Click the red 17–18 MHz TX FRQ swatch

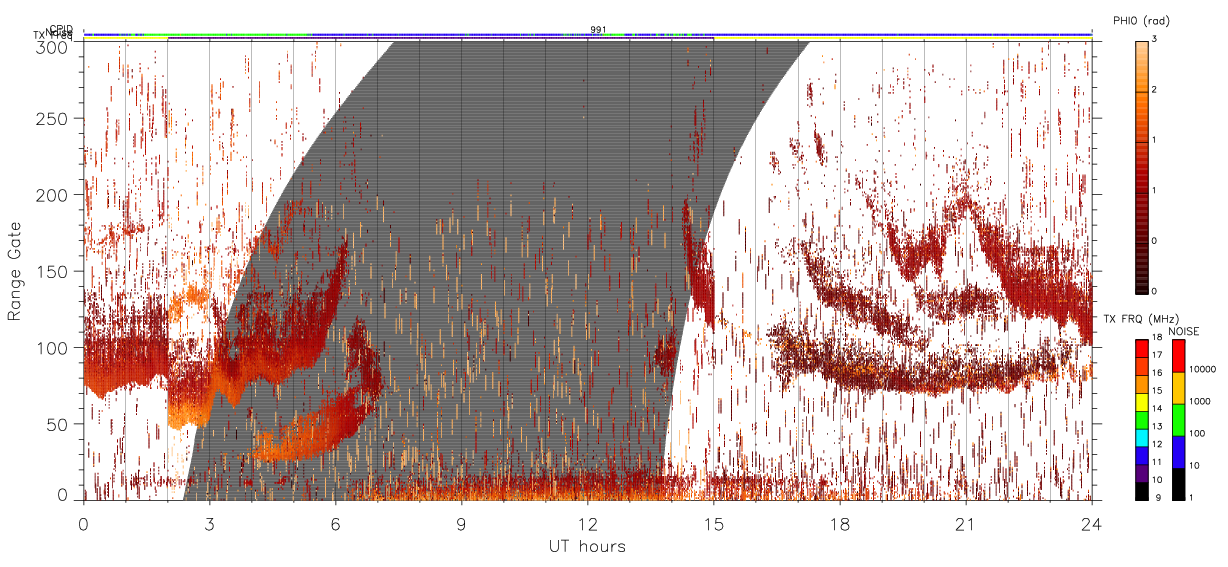(x=1141, y=349)
